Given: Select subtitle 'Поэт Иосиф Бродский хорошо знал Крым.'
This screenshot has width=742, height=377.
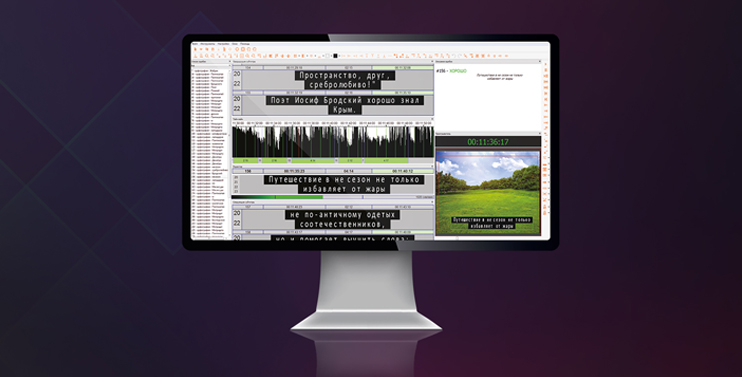Looking at the screenshot, I should click(x=344, y=105).
